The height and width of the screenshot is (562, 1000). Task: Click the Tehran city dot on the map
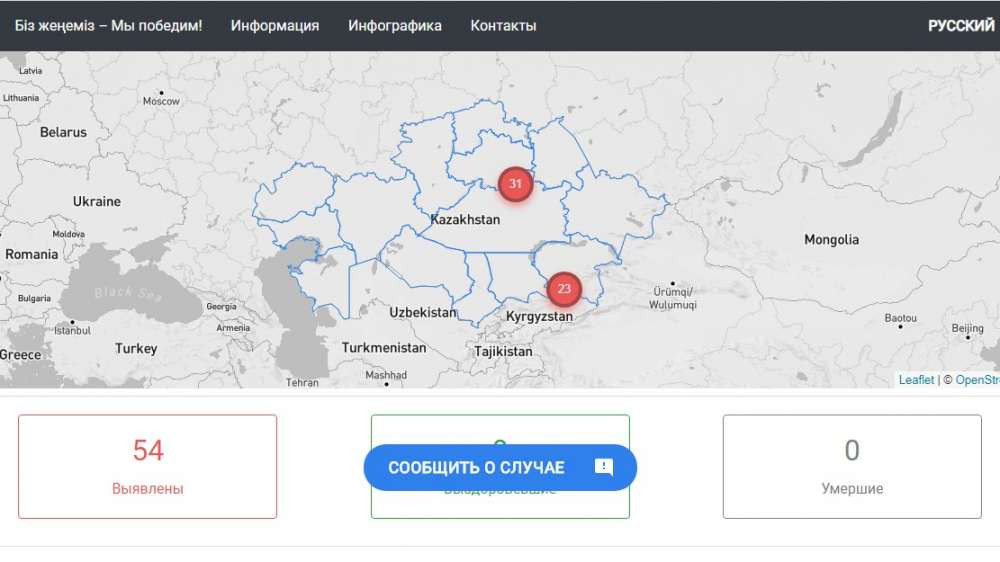pyautogui.click(x=302, y=371)
